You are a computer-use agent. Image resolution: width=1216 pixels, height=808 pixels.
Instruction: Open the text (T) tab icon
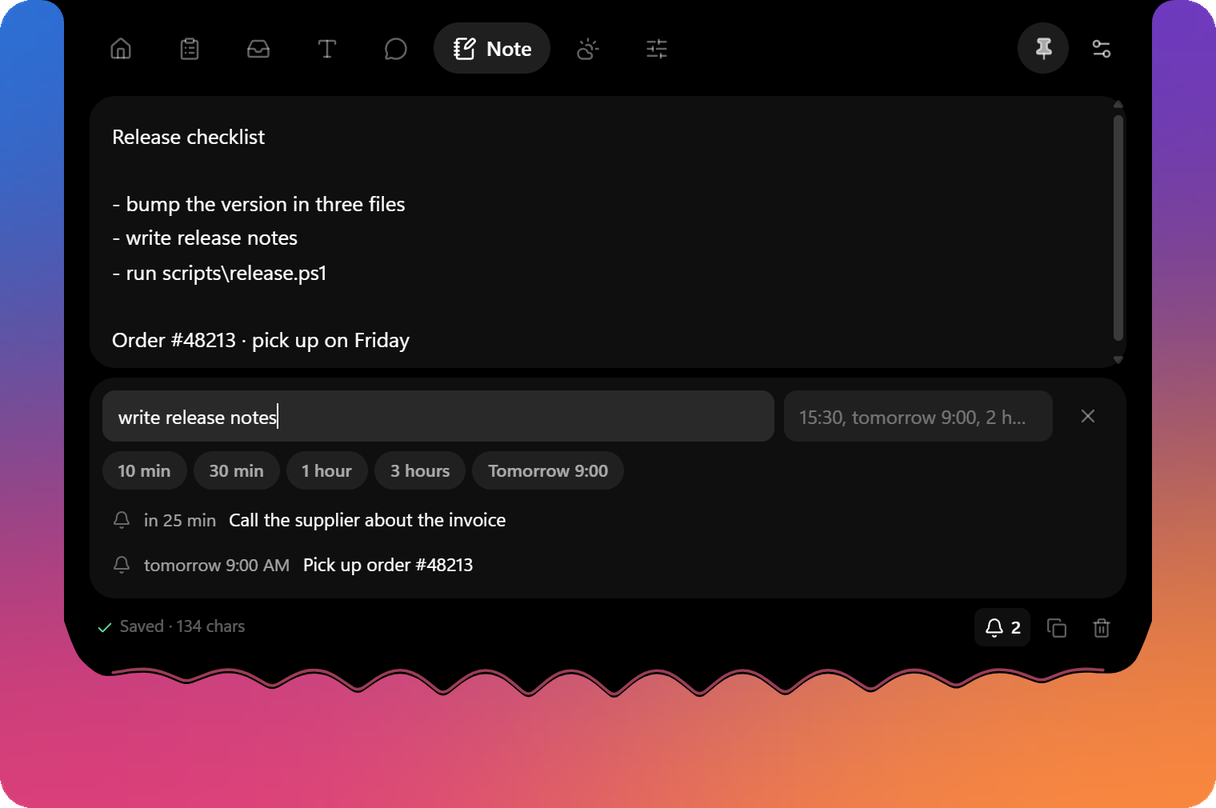click(327, 49)
